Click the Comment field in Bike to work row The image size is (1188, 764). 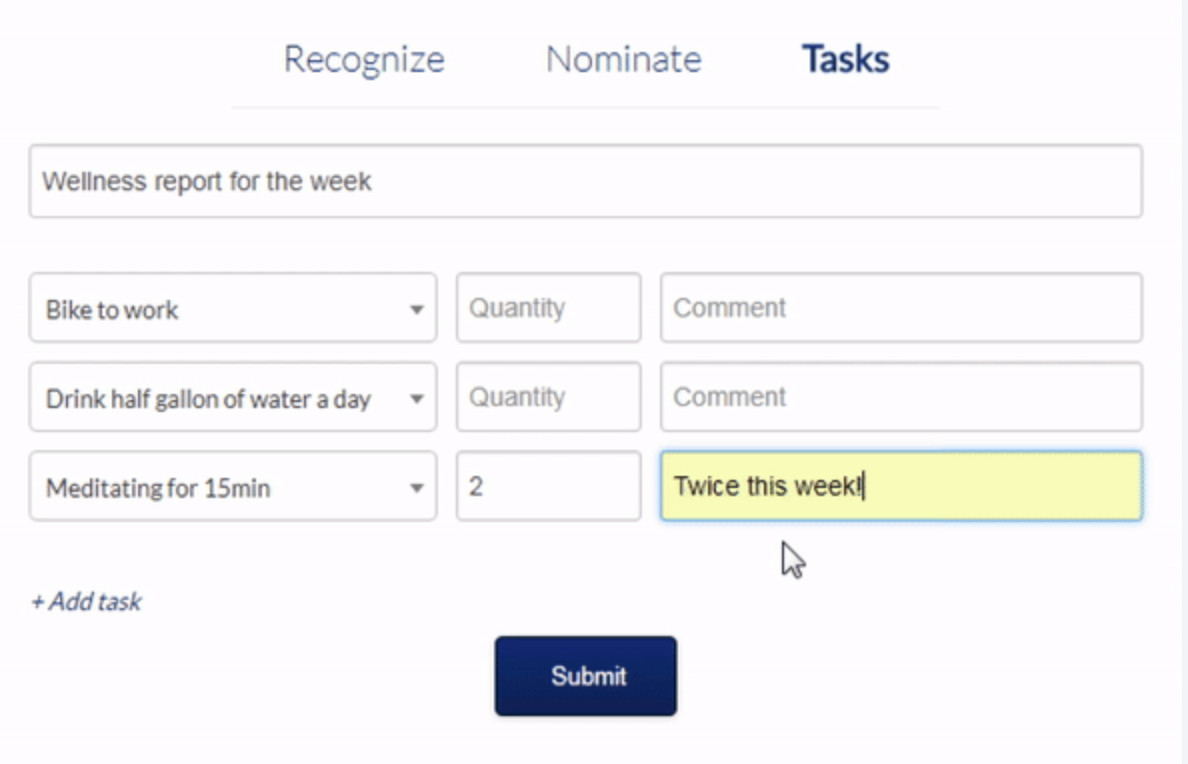(x=900, y=308)
